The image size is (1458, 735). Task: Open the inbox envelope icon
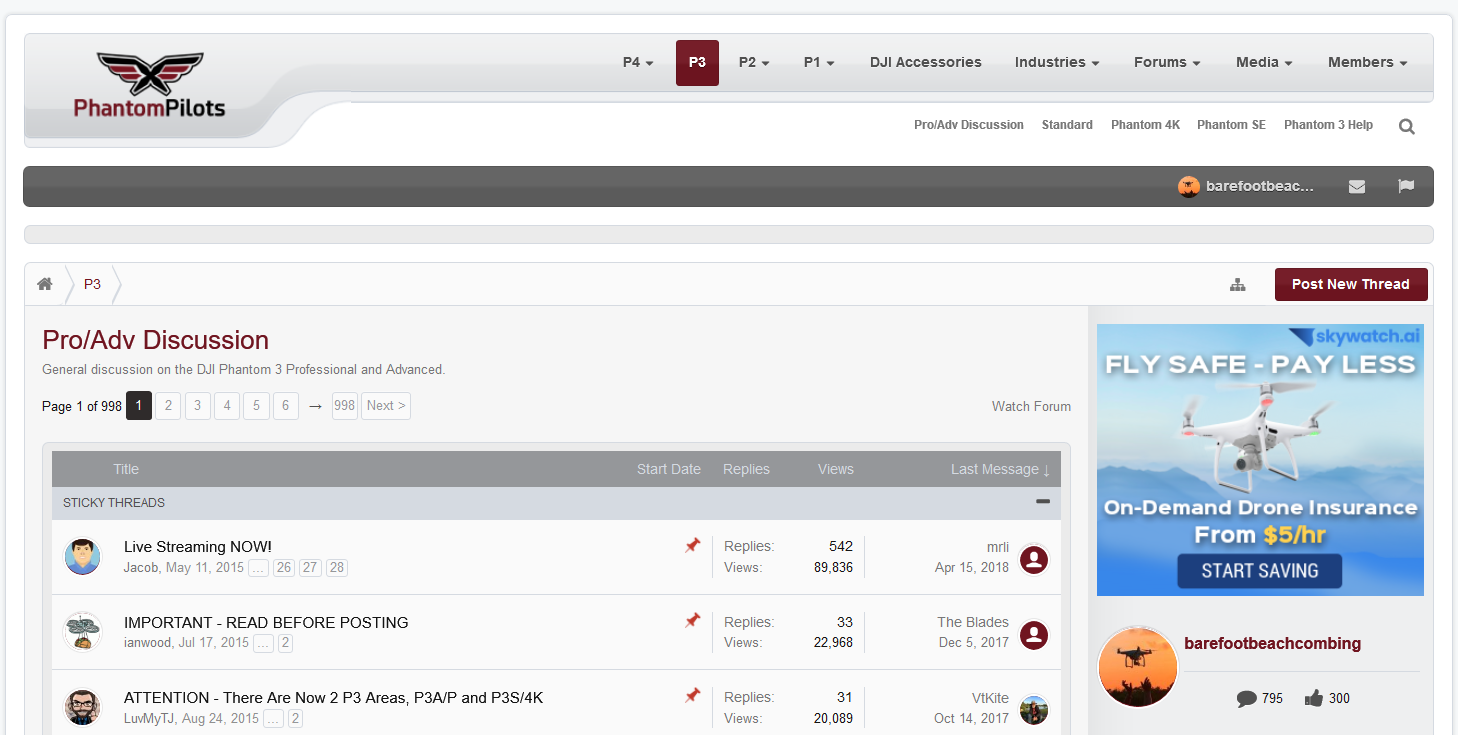click(1356, 186)
